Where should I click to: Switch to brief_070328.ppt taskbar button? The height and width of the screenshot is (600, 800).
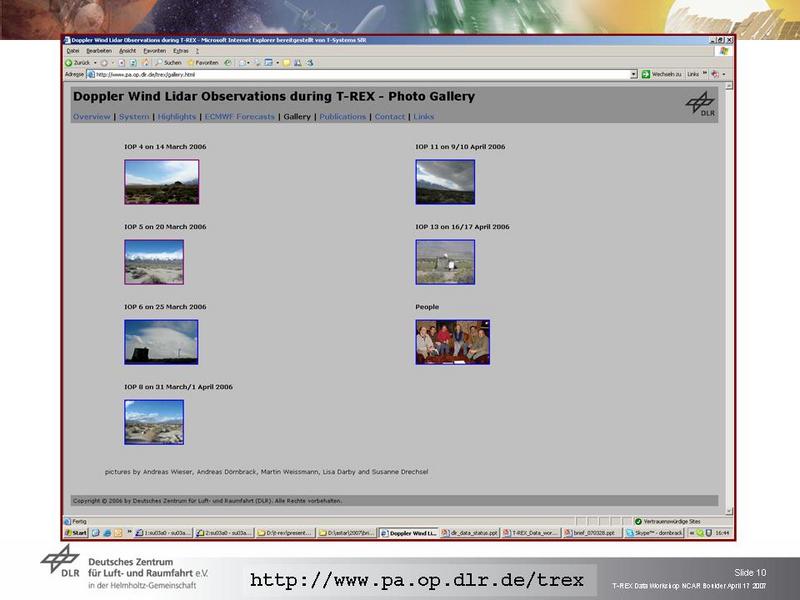pyautogui.click(x=592, y=533)
